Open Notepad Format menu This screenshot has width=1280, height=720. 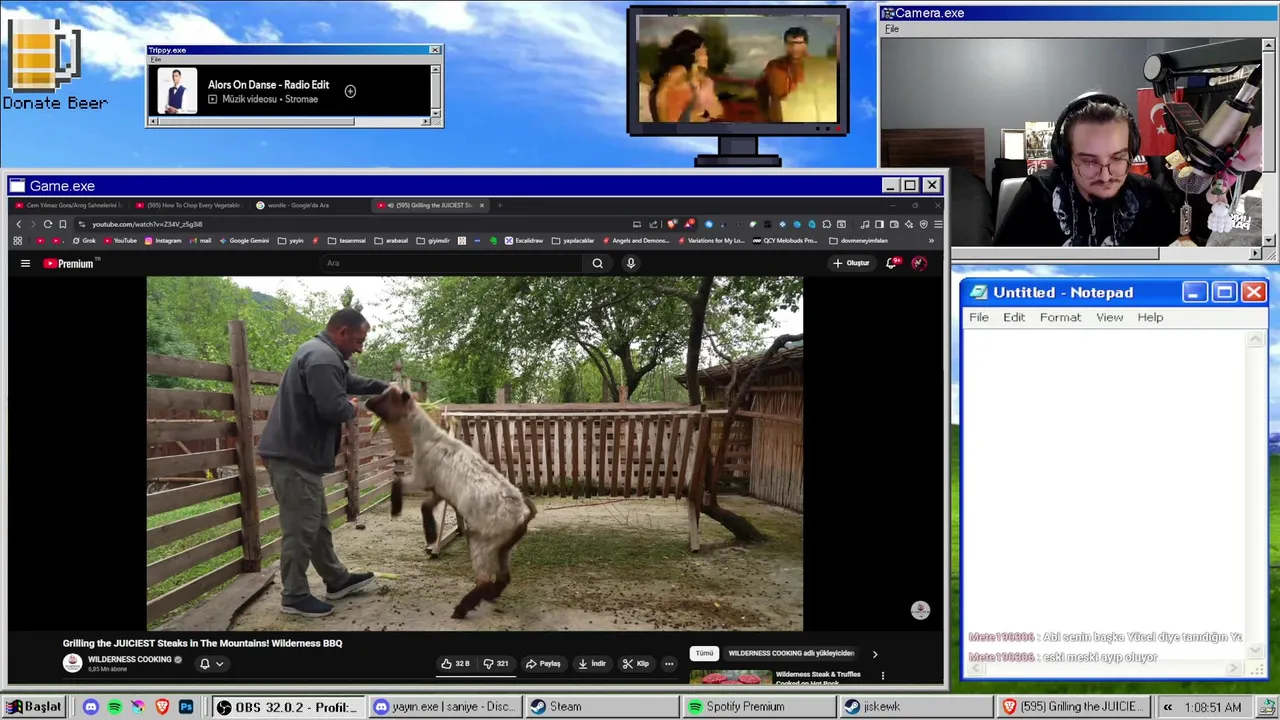[x=1060, y=317]
